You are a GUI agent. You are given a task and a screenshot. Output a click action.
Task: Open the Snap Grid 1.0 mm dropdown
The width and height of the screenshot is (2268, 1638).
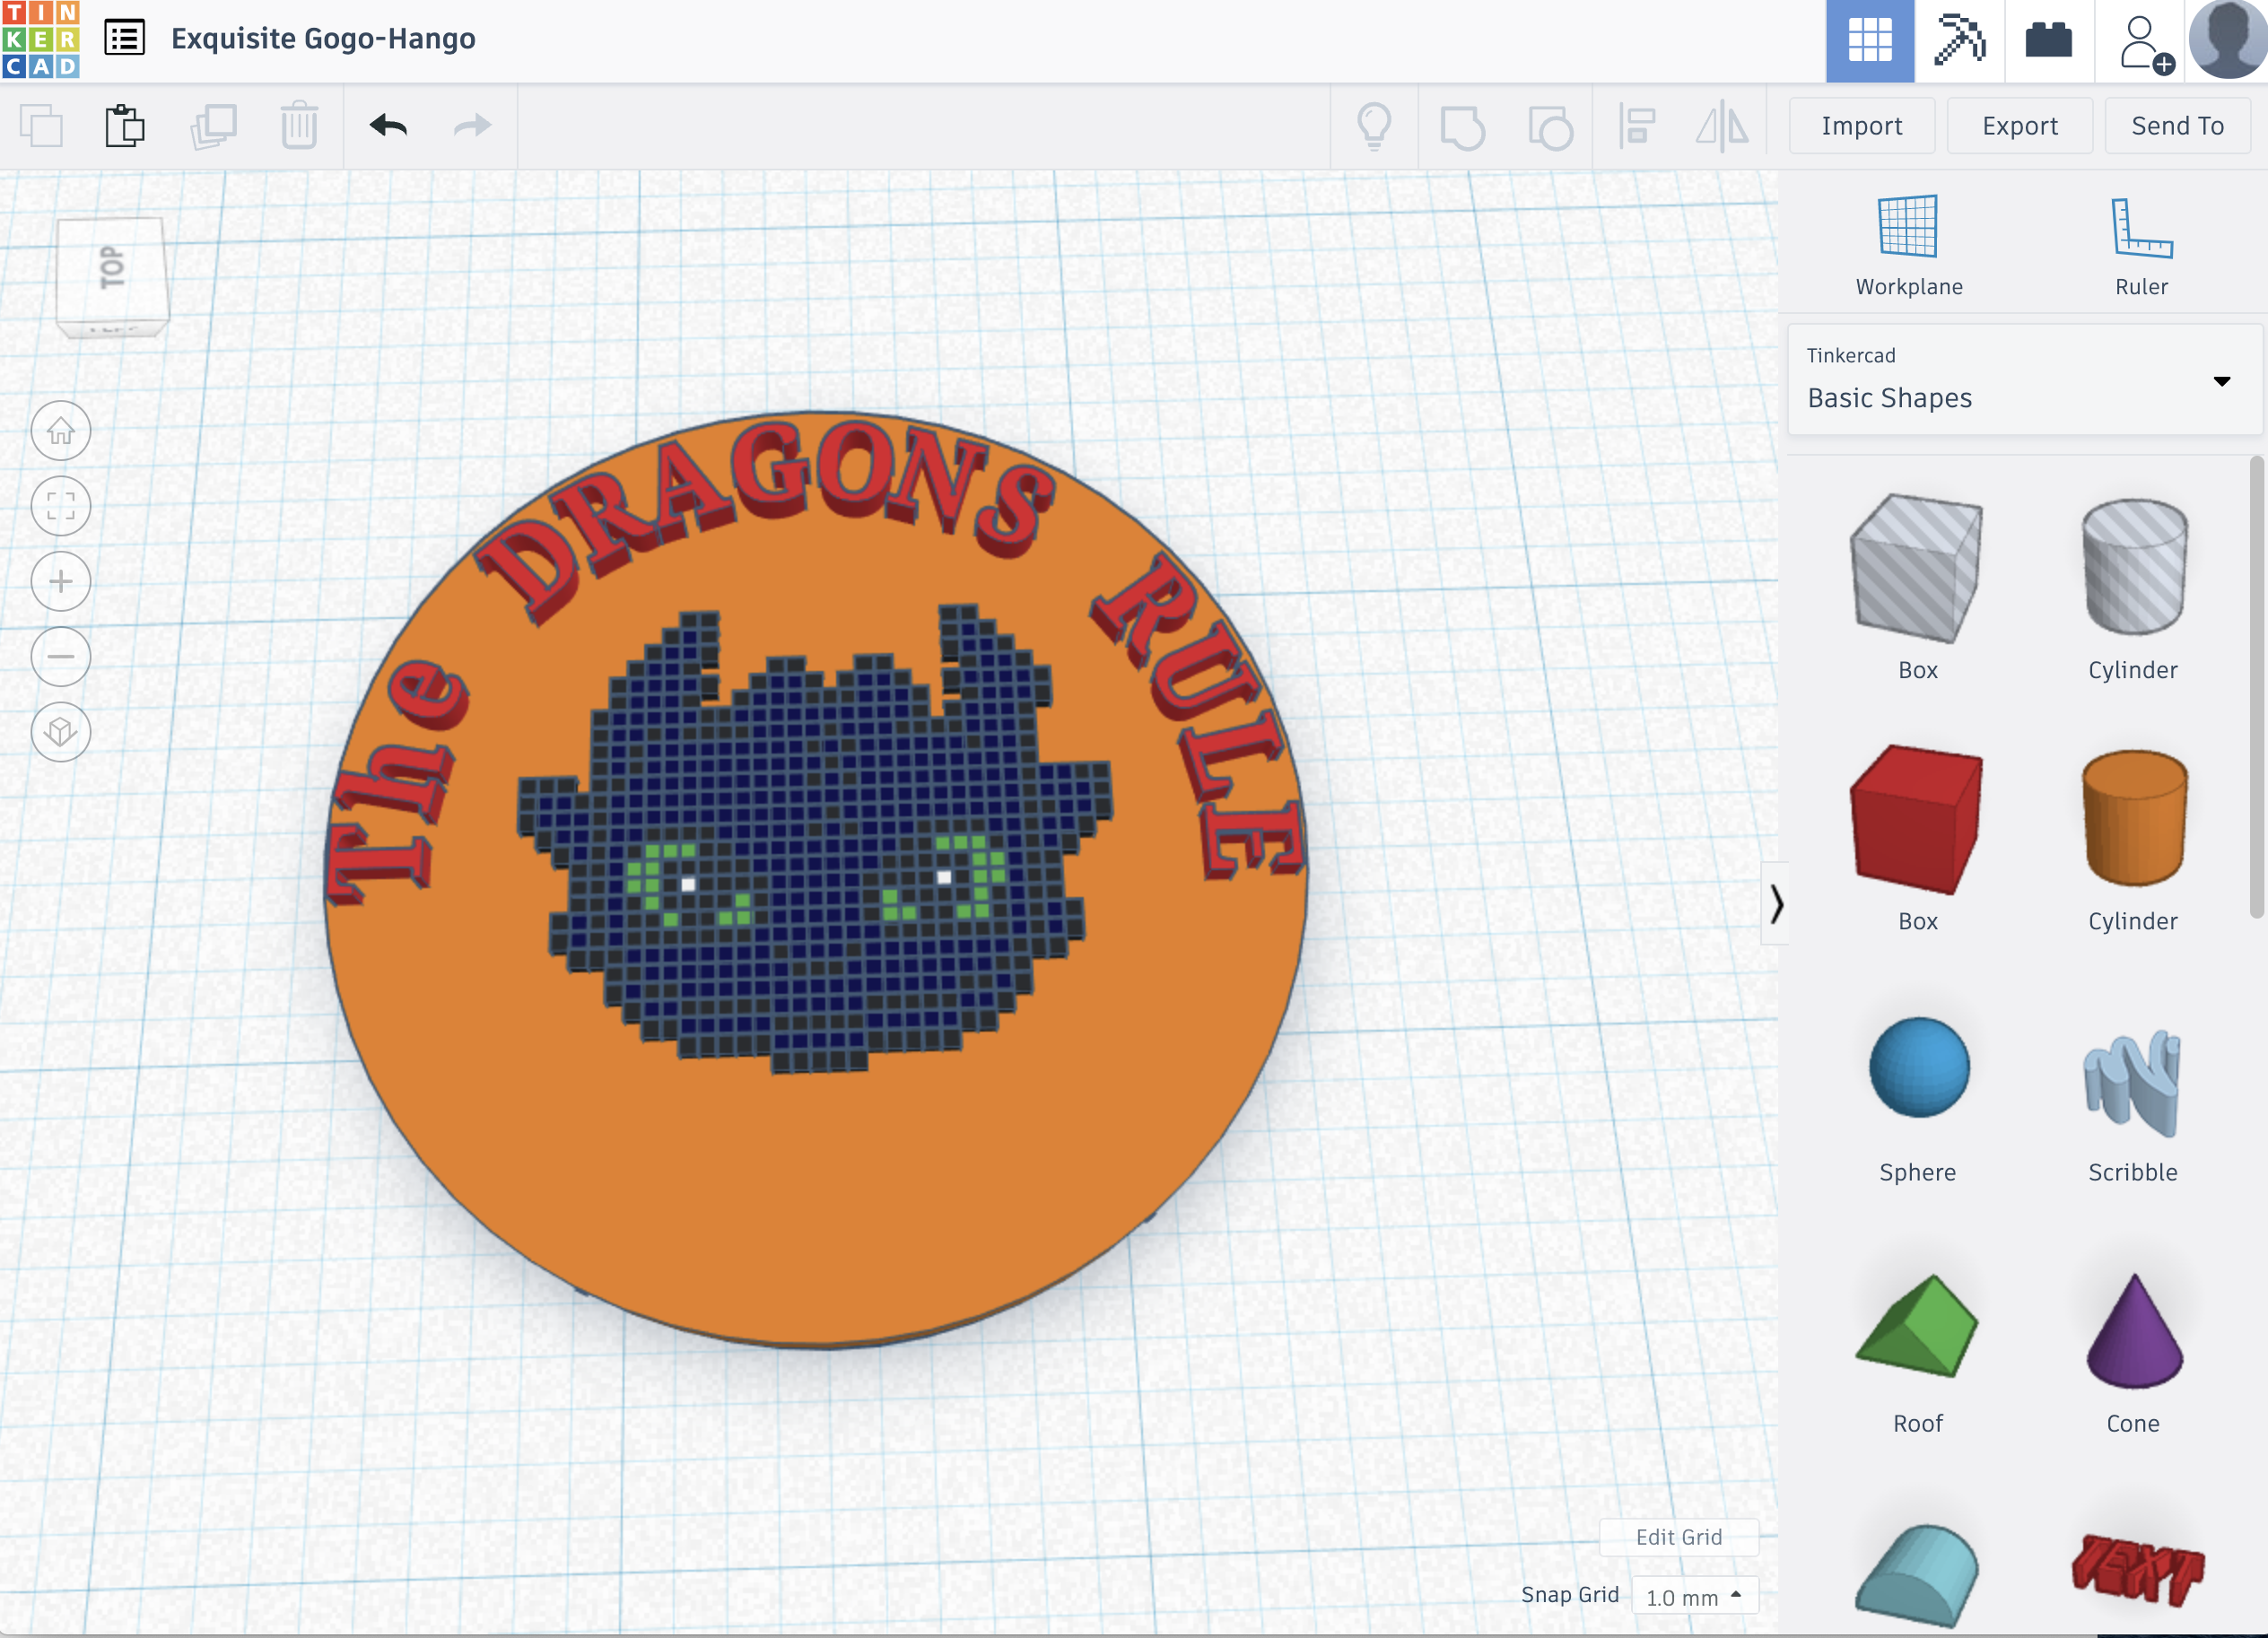(1694, 1596)
